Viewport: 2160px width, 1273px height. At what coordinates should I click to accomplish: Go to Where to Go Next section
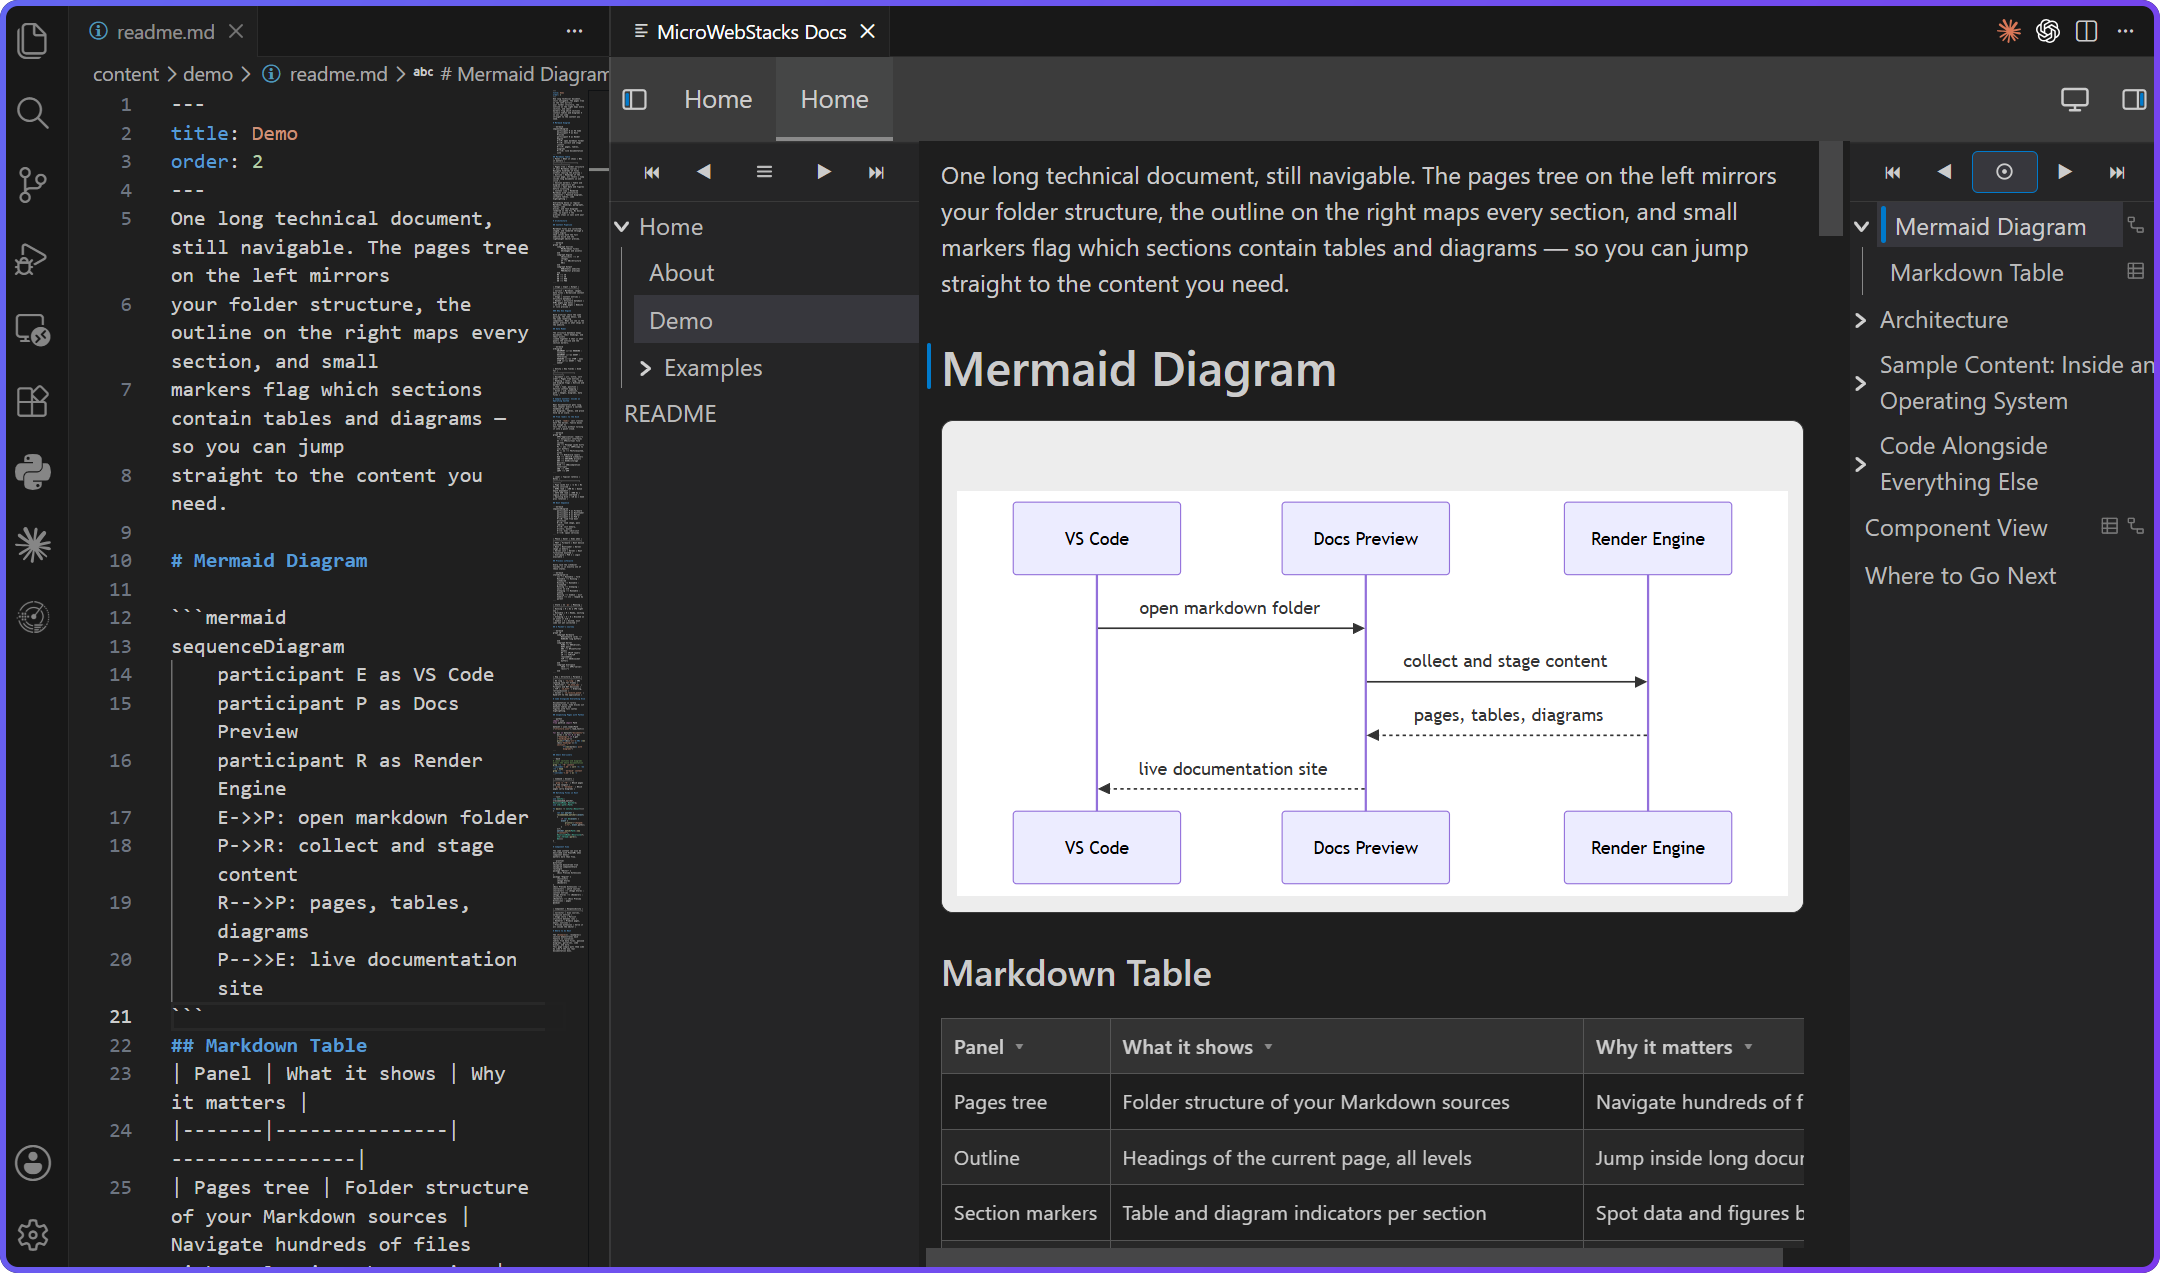(1960, 576)
